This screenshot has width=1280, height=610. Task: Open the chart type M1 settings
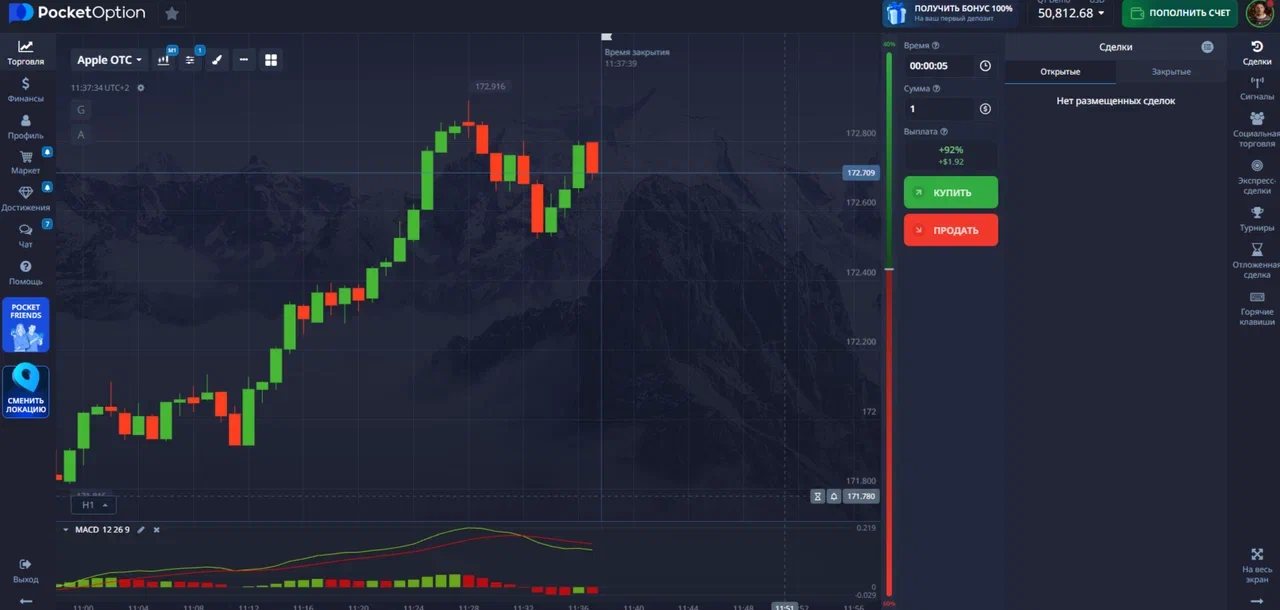click(x=164, y=60)
